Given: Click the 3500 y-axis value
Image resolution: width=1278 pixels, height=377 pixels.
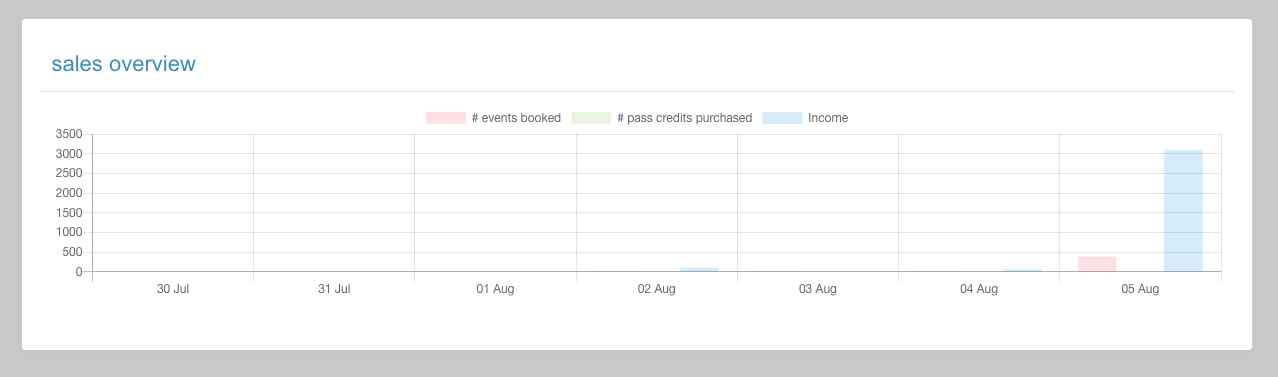Looking at the screenshot, I should pyautogui.click(x=70, y=134).
